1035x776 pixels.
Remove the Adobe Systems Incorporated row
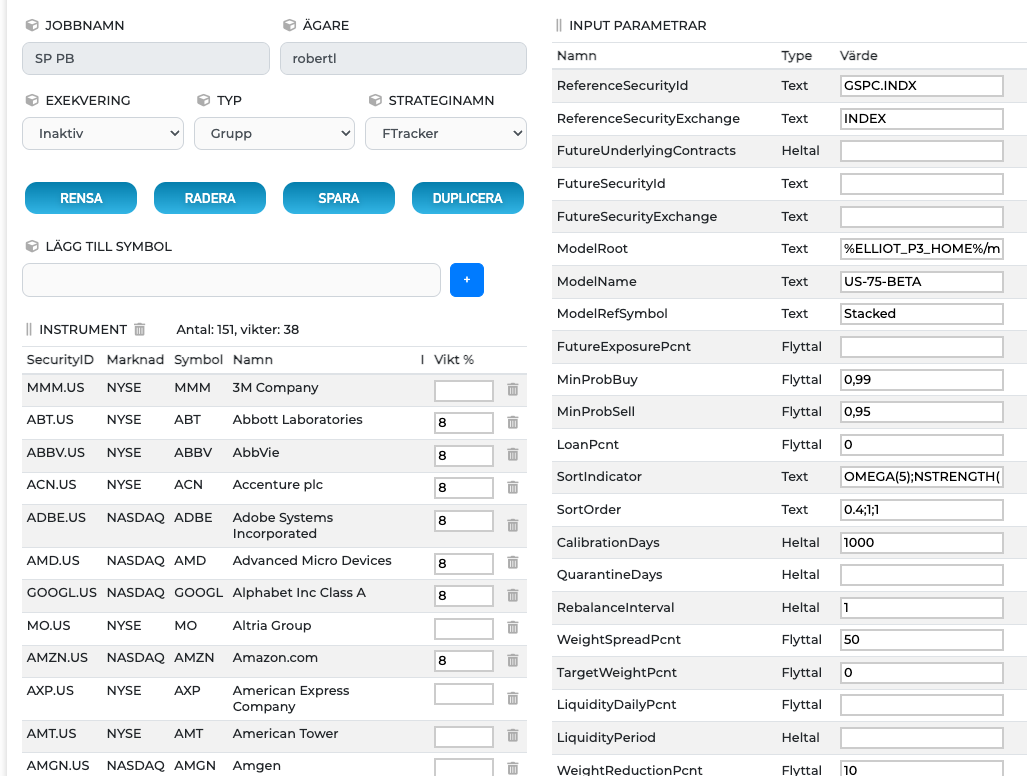coord(513,525)
